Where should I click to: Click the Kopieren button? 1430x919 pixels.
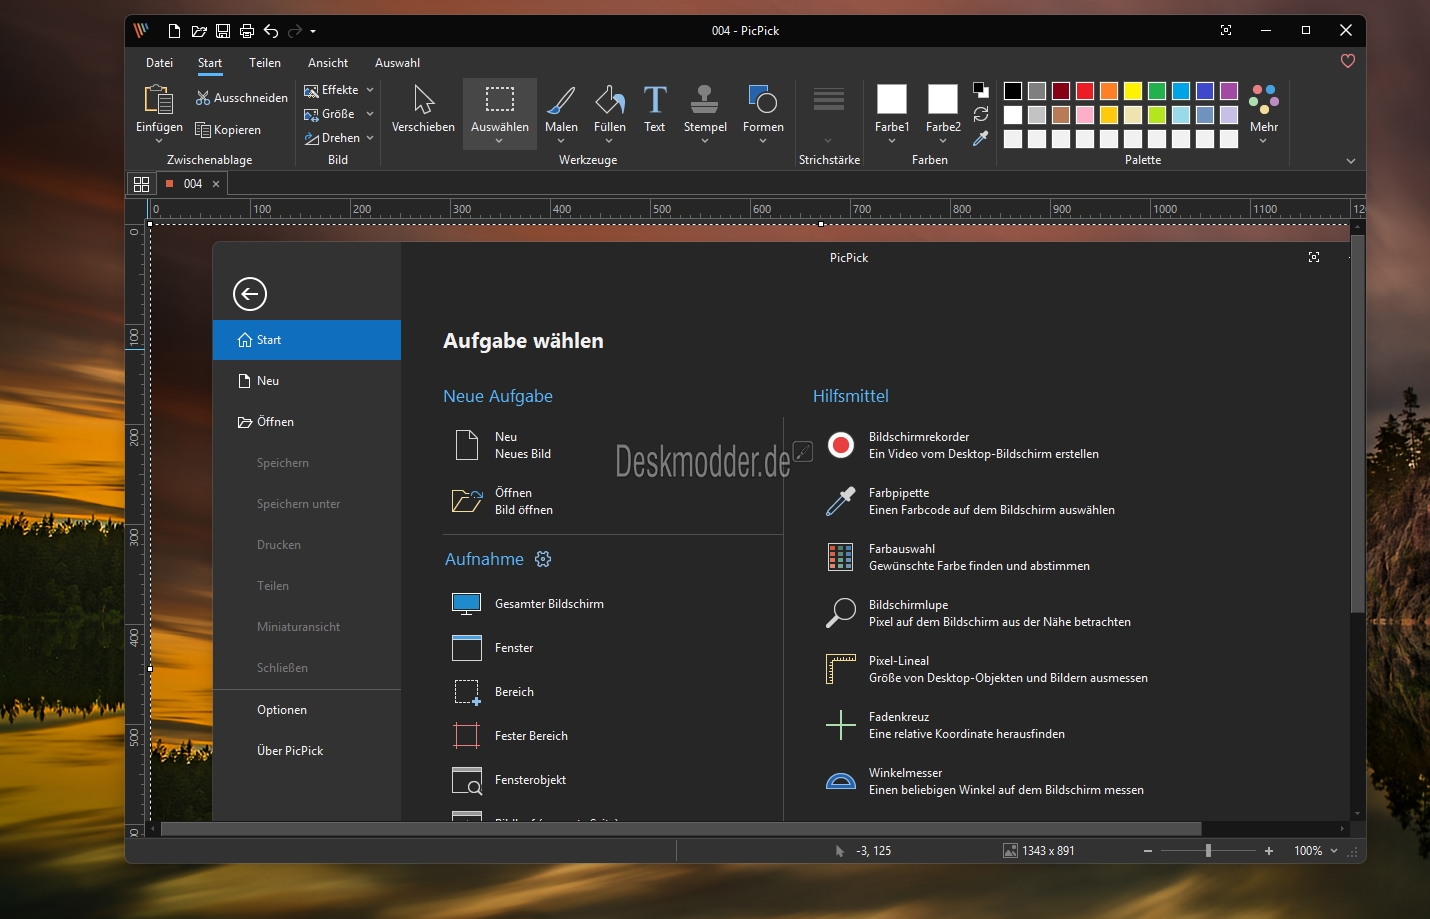point(228,130)
